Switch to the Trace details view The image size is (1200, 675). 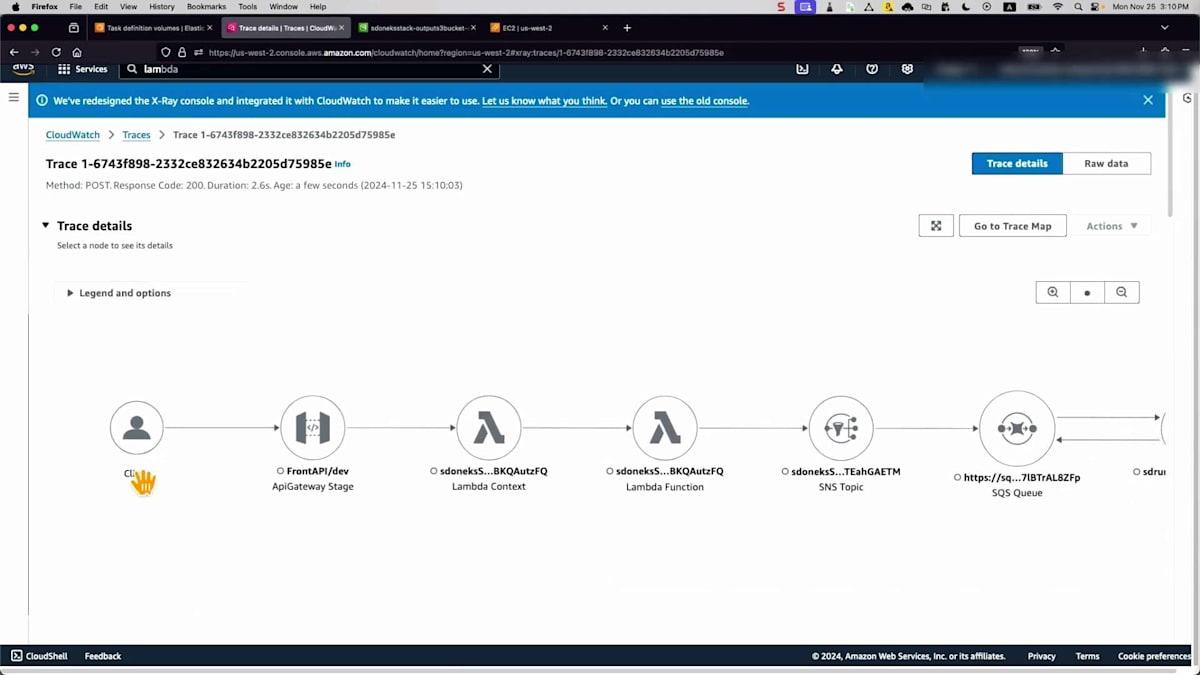[x=1017, y=163]
